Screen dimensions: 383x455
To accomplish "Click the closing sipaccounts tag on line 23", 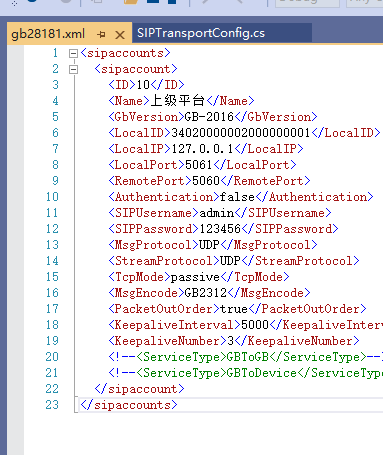I will pos(129,405).
